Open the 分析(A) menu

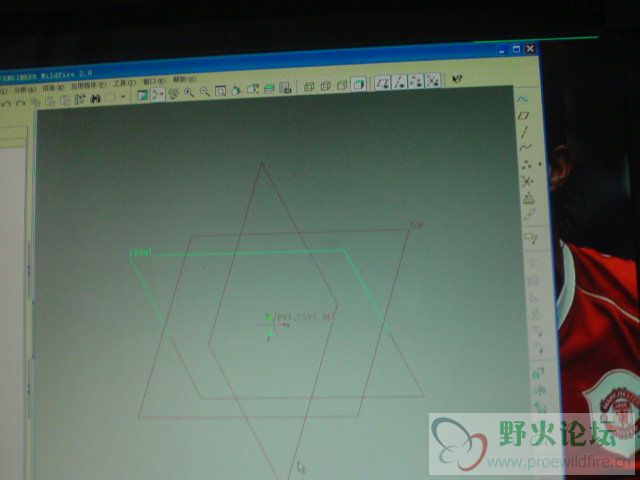24,89
